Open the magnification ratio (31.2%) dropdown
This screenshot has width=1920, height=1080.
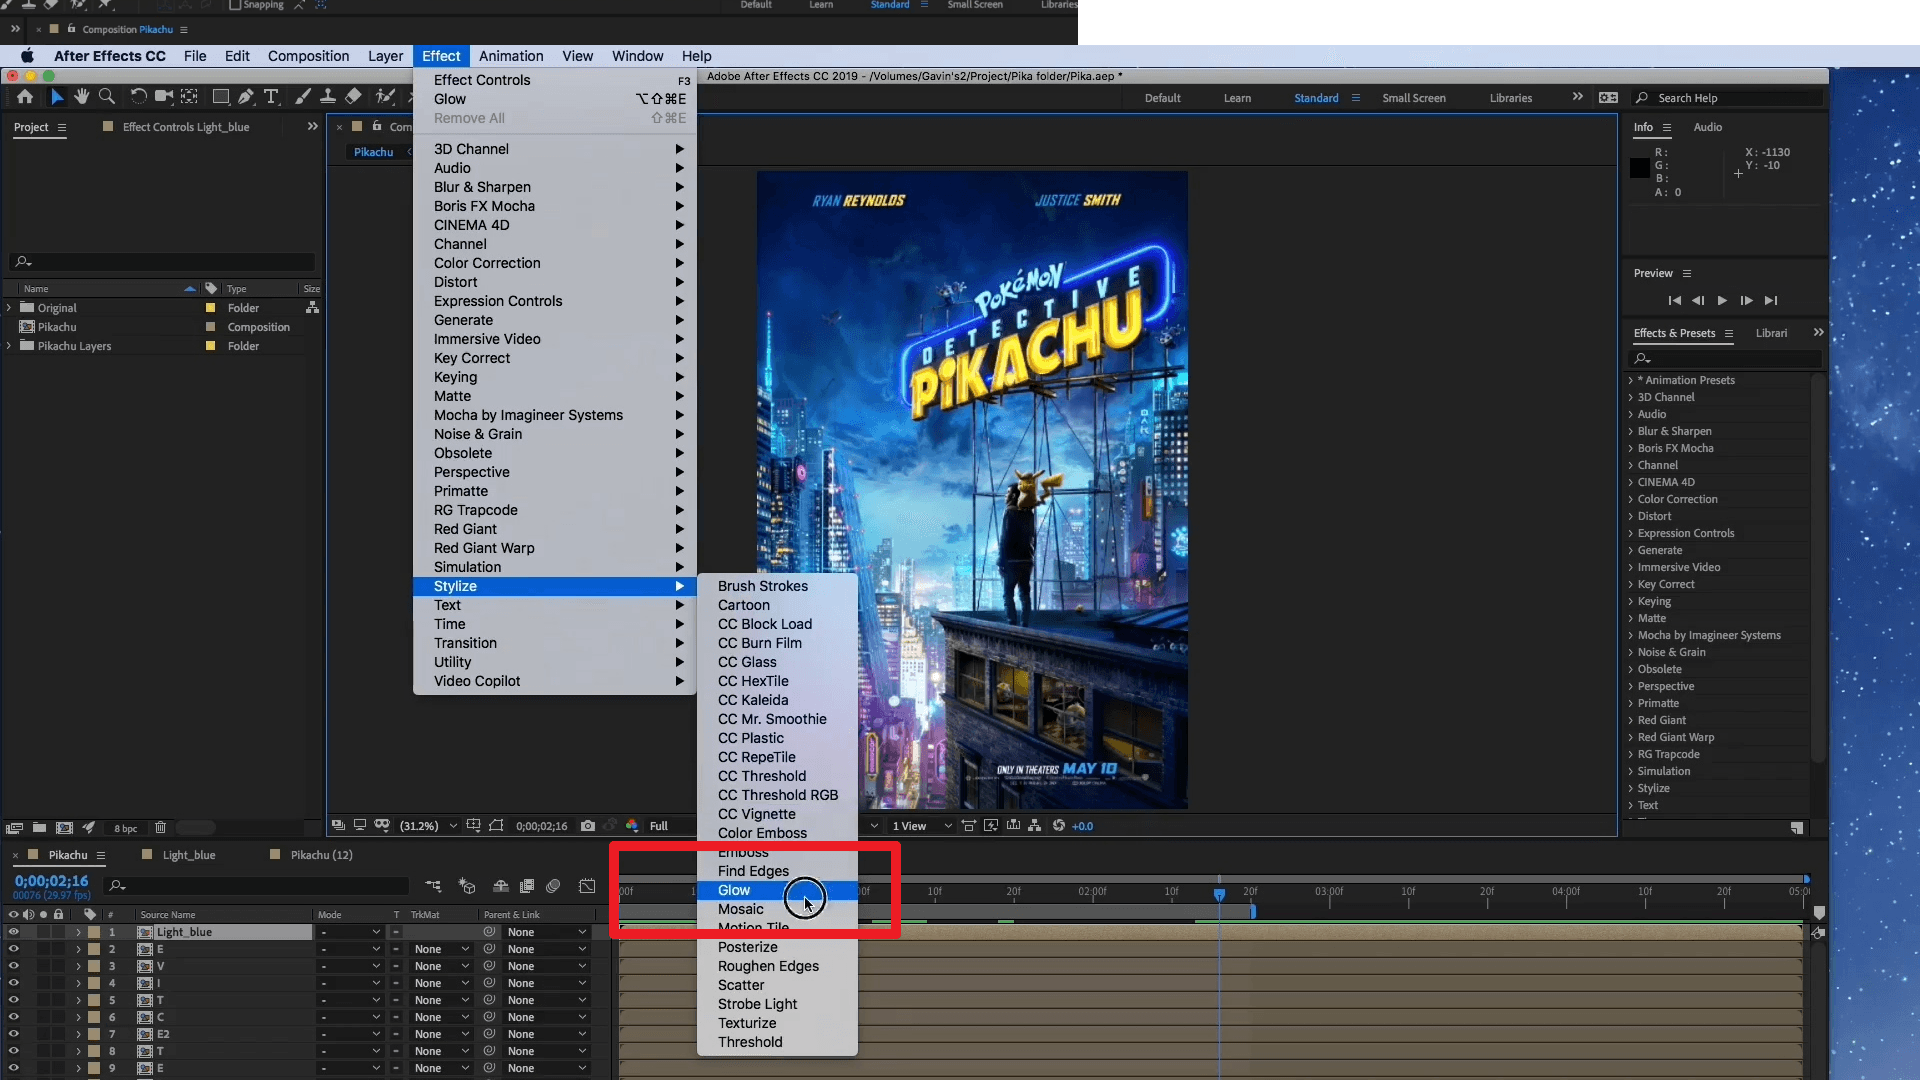tap(429, 826)
